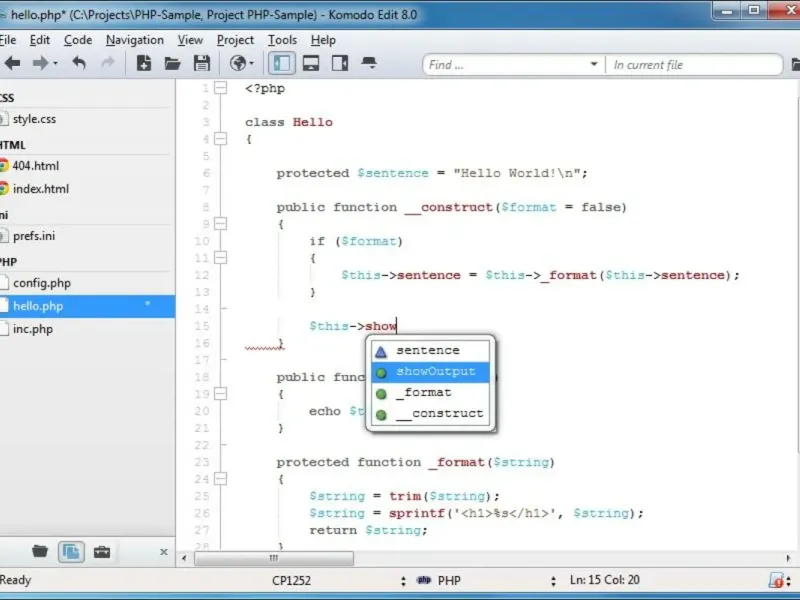
Task: Toggle the right pane visibility
Action: (340, 64)
